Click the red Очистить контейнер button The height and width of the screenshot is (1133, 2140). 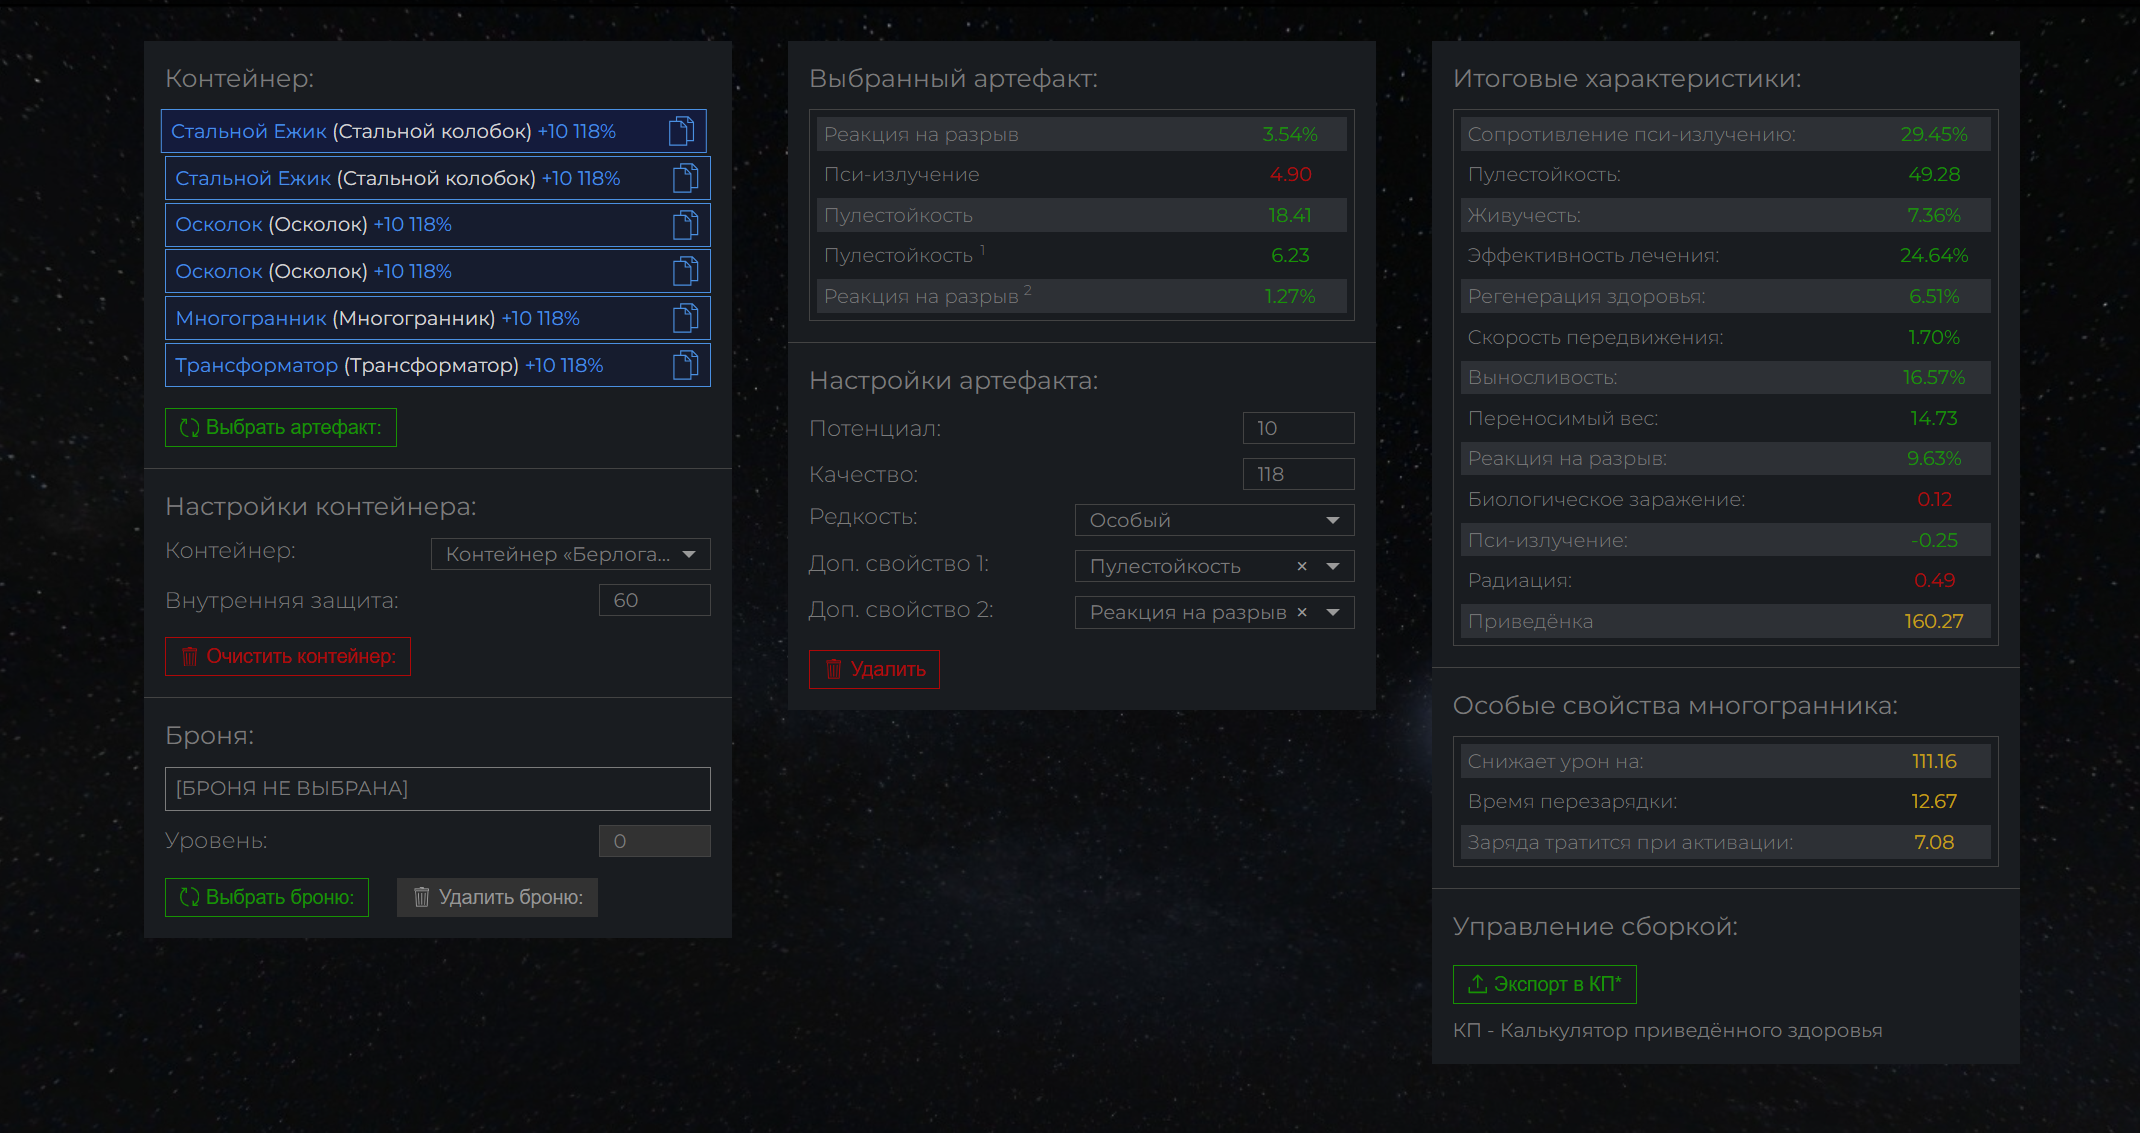(288, 656)
